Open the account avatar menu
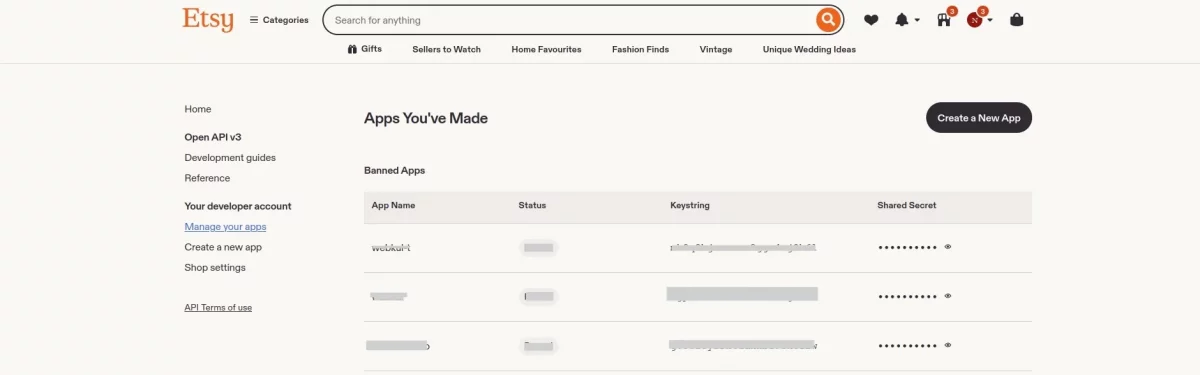This screenshot has height=375, width=1200. (979, 19)
